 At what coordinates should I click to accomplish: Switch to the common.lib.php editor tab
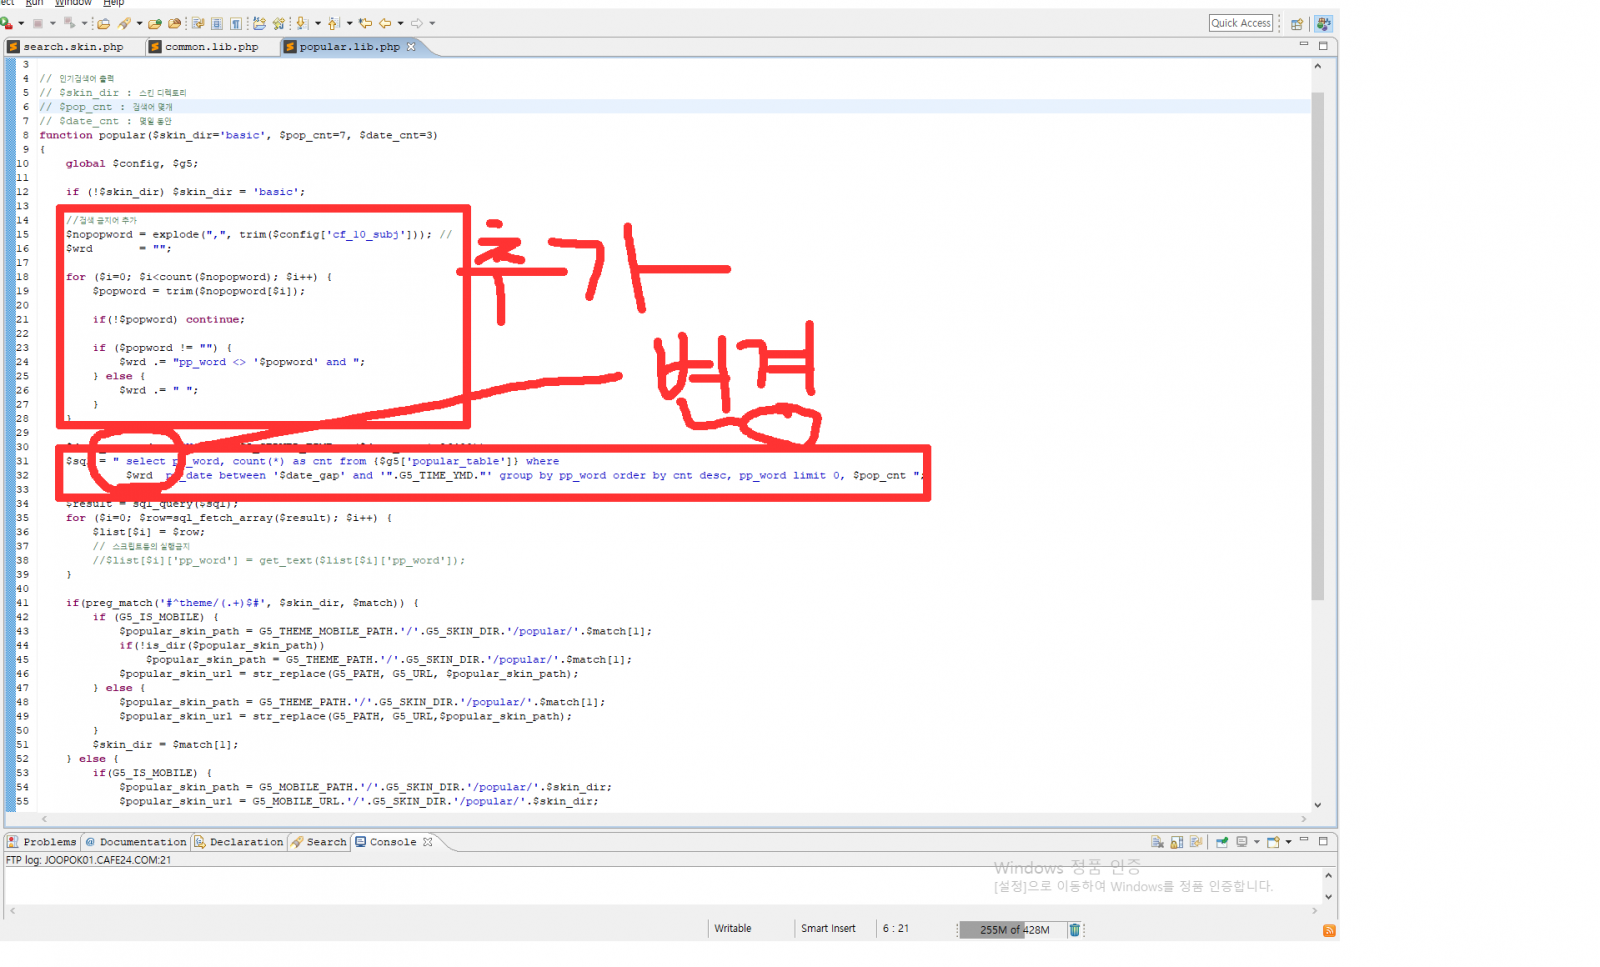(x=211, y=47)
